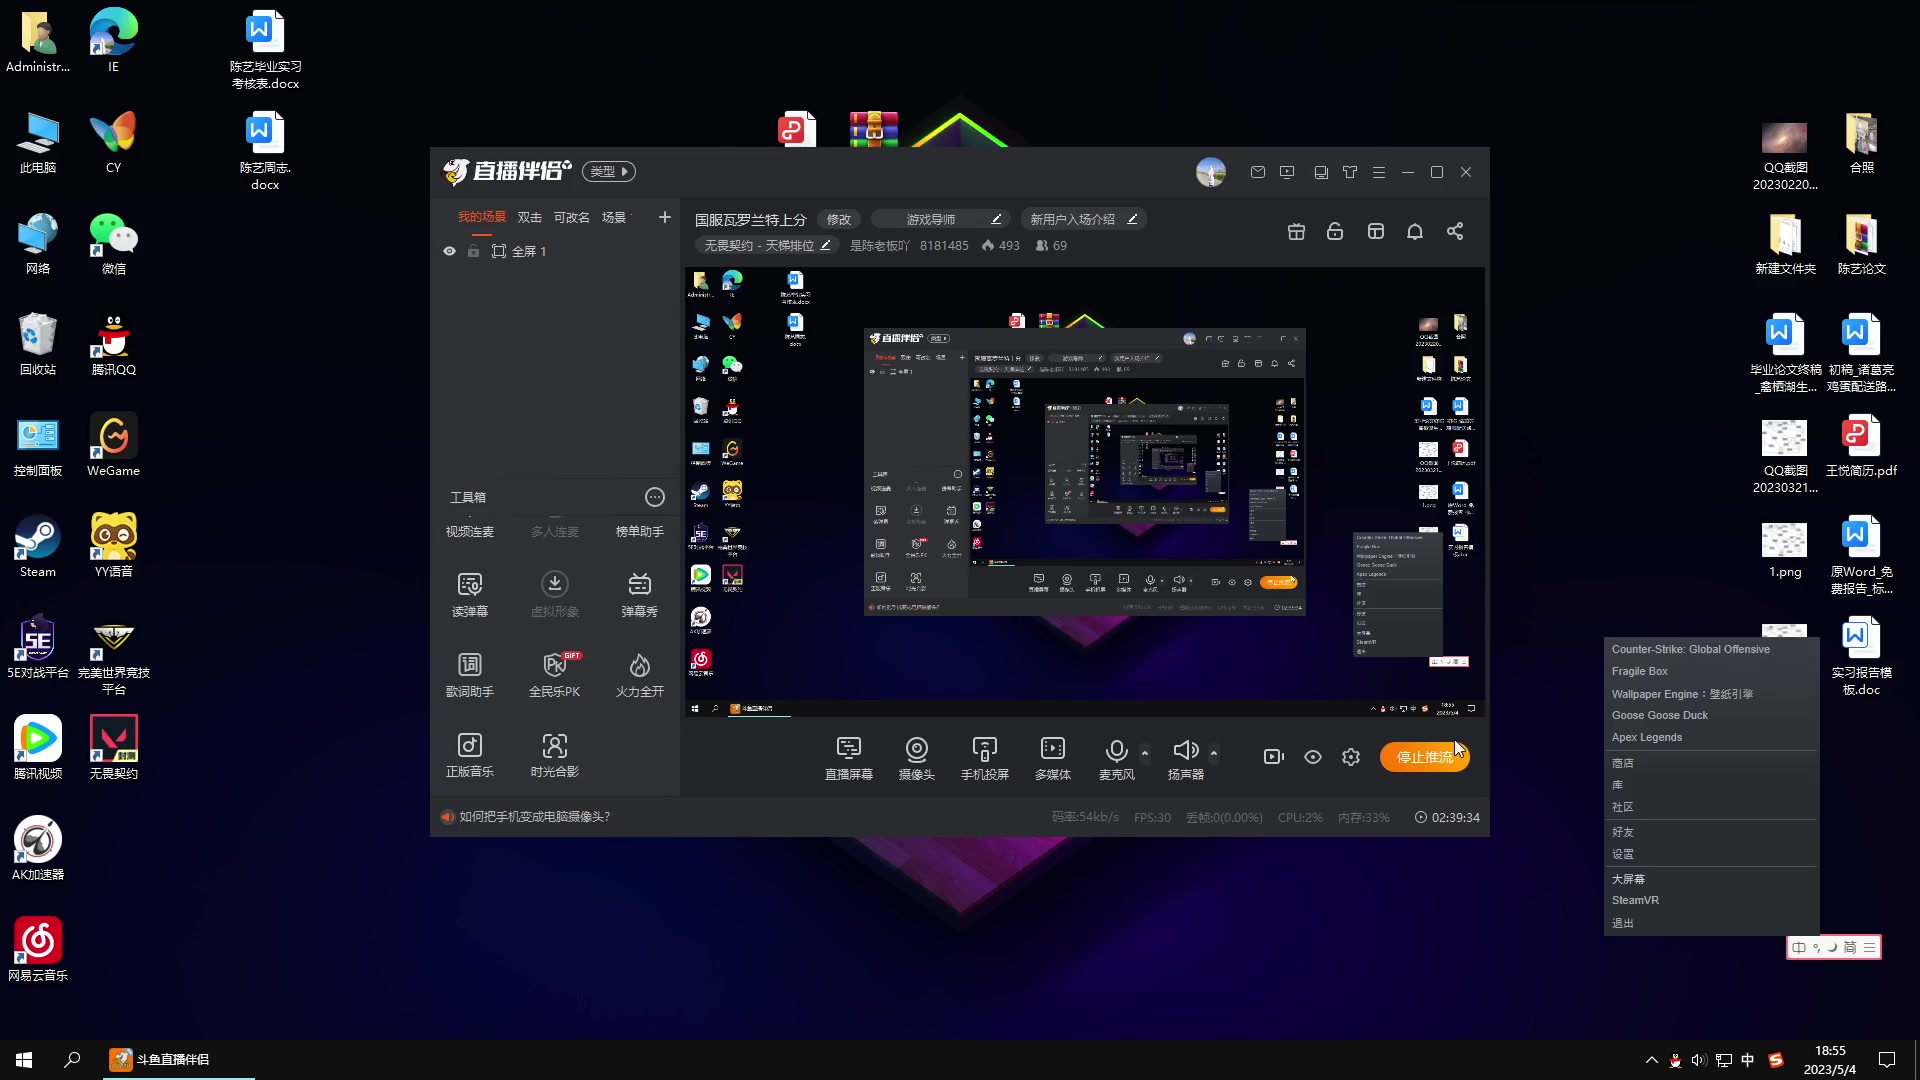Toggle the lock on the 全屏 1 source
This screenshot has width=1920, height=1080.
coord(473,251)
